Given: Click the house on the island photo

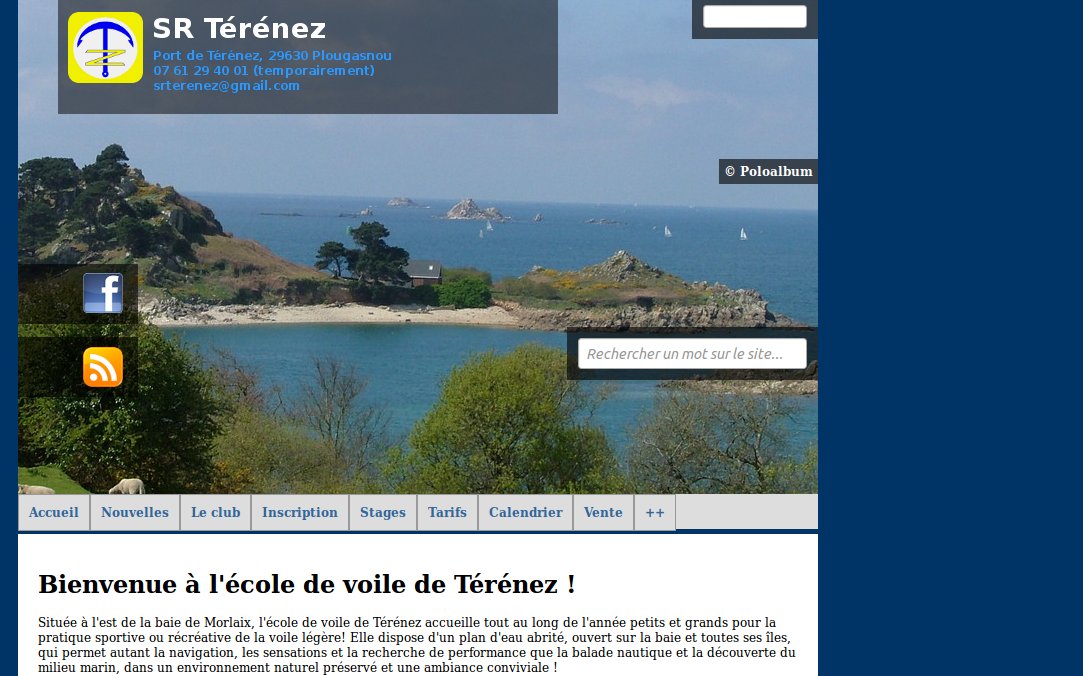Looking at the screenshot, I should pyautogui.click(x=424, y=271).
